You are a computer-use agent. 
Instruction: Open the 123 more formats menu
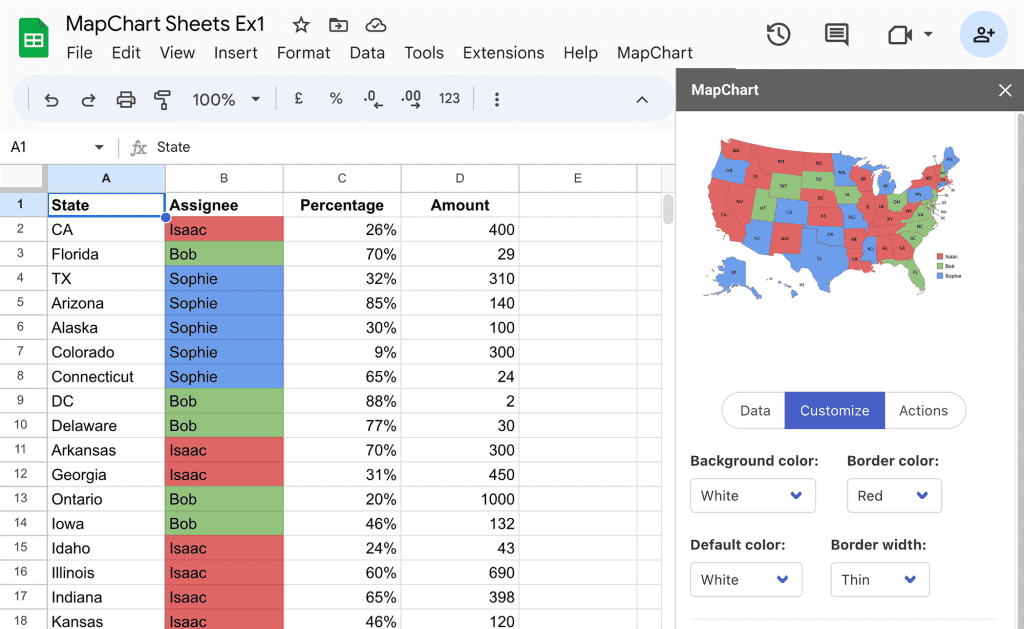(449, 99)
